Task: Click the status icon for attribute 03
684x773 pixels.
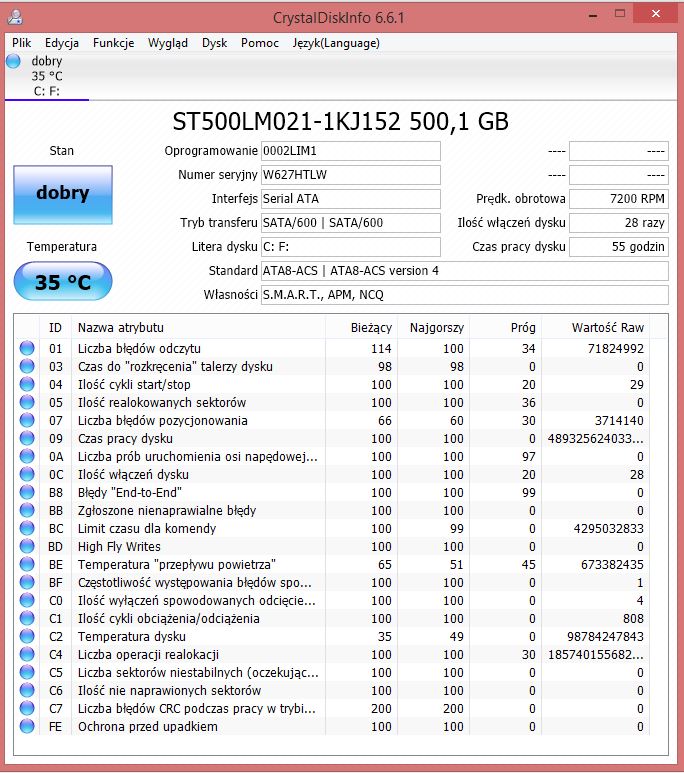Action: (x=27, y=366)
